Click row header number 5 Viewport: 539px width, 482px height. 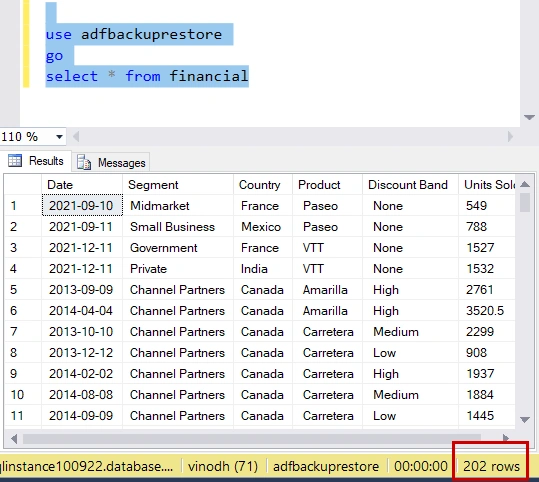pos(23,289)
